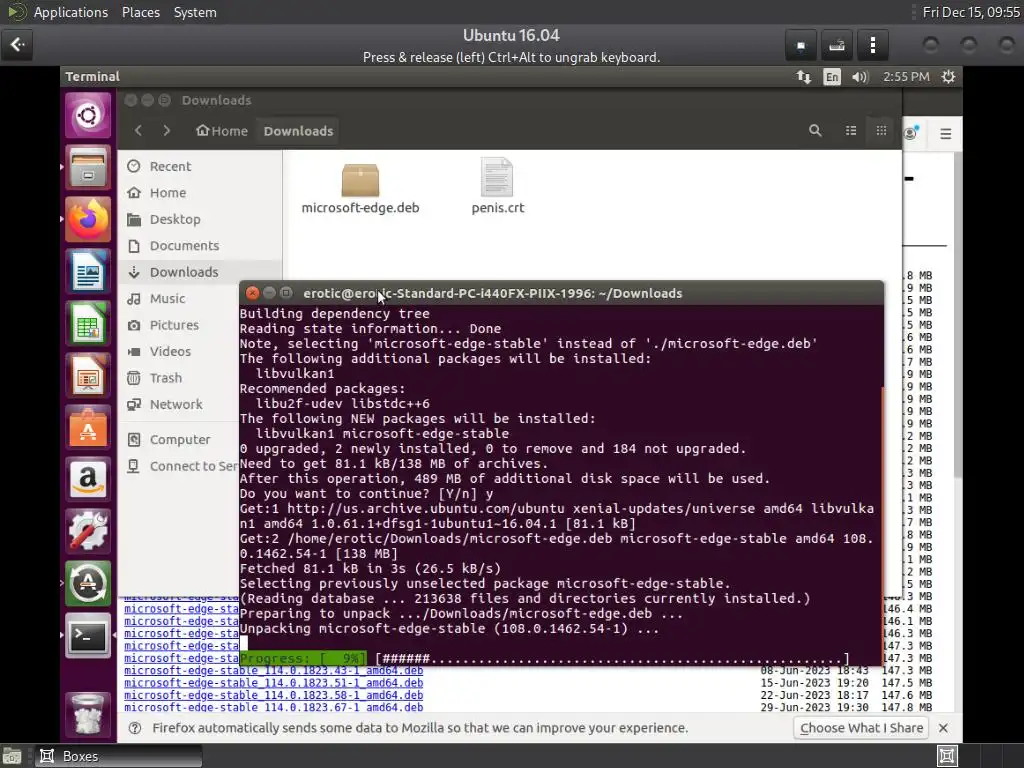Click Downloads in the path bar
Screen dimensions: 1024x768
pos(298,131)
